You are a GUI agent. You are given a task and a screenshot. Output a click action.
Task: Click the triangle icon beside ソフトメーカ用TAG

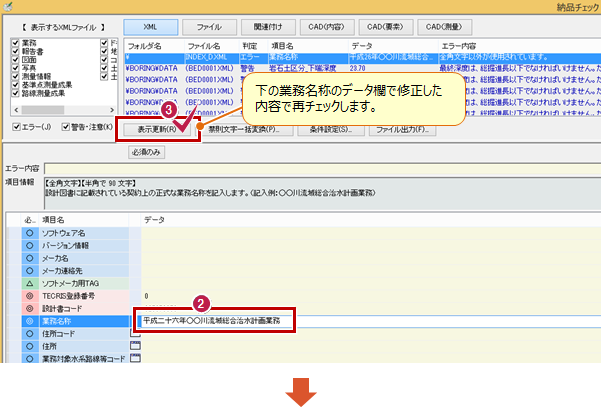(x=28, y=283)
